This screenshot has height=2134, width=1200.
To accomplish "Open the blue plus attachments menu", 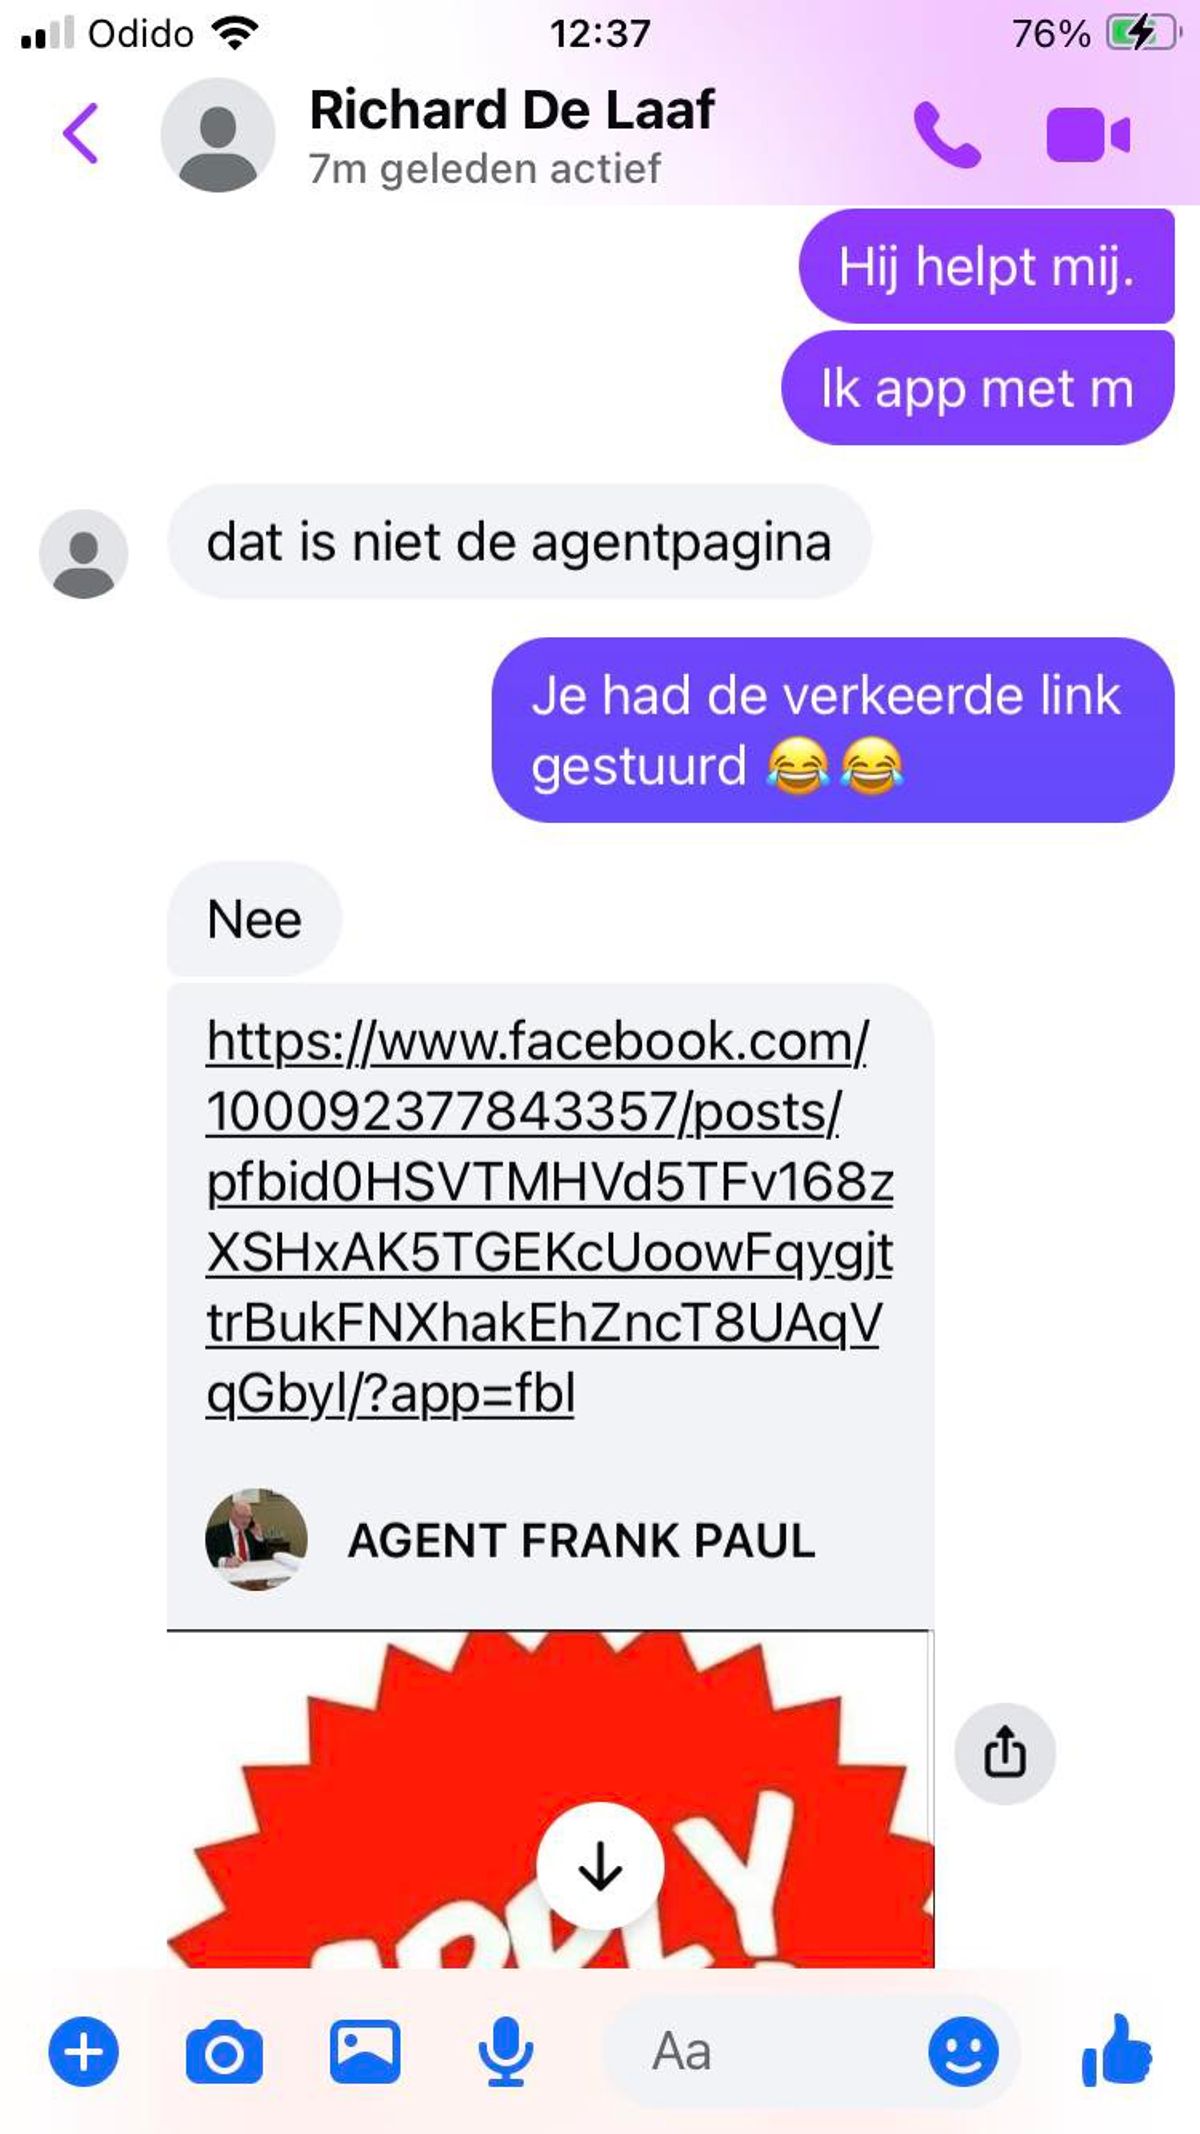I will tap(83, 2052).
